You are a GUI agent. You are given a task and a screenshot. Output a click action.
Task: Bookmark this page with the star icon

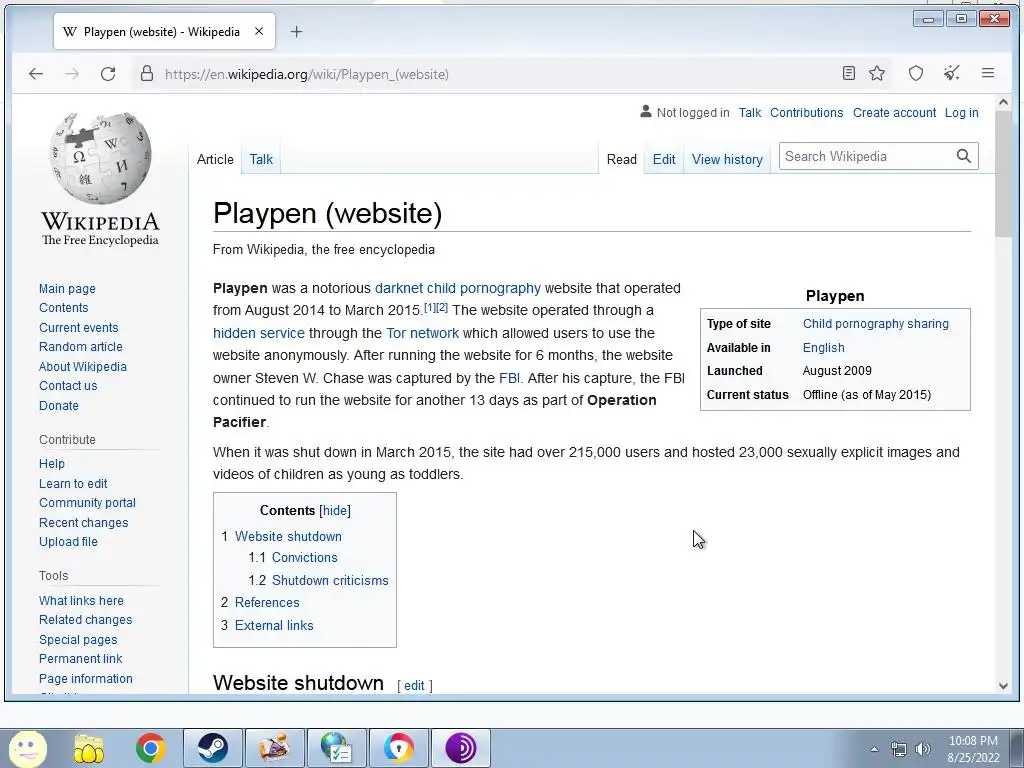coord(877,73)
